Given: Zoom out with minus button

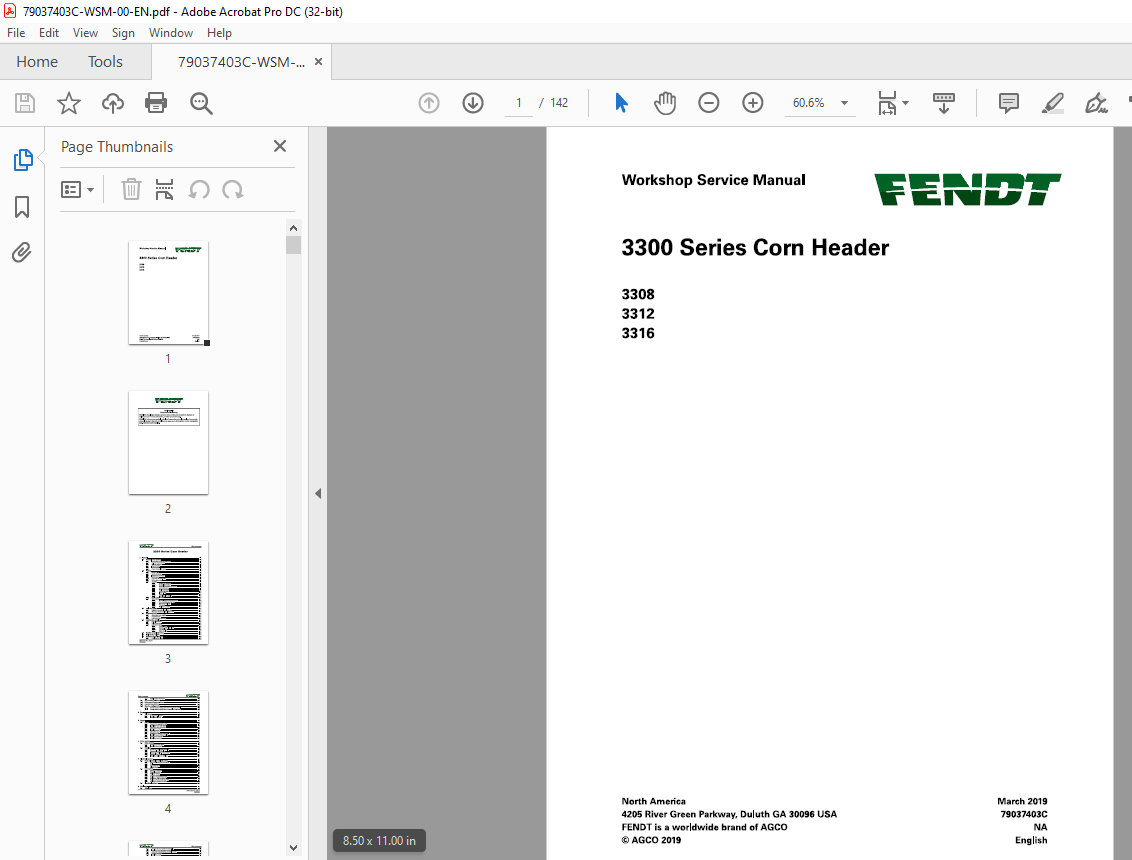Looking at the screenshot, I should coord(708,103).
